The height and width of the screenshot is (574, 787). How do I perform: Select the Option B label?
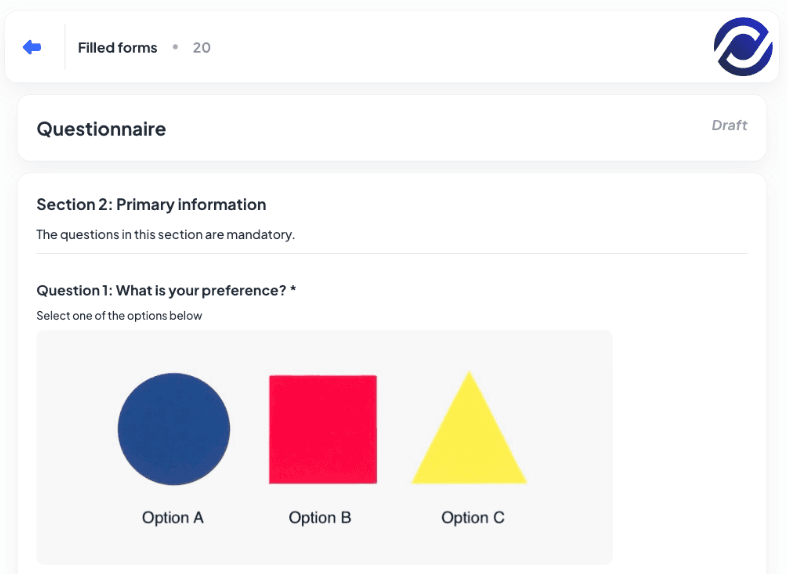[x=320, y=518]
